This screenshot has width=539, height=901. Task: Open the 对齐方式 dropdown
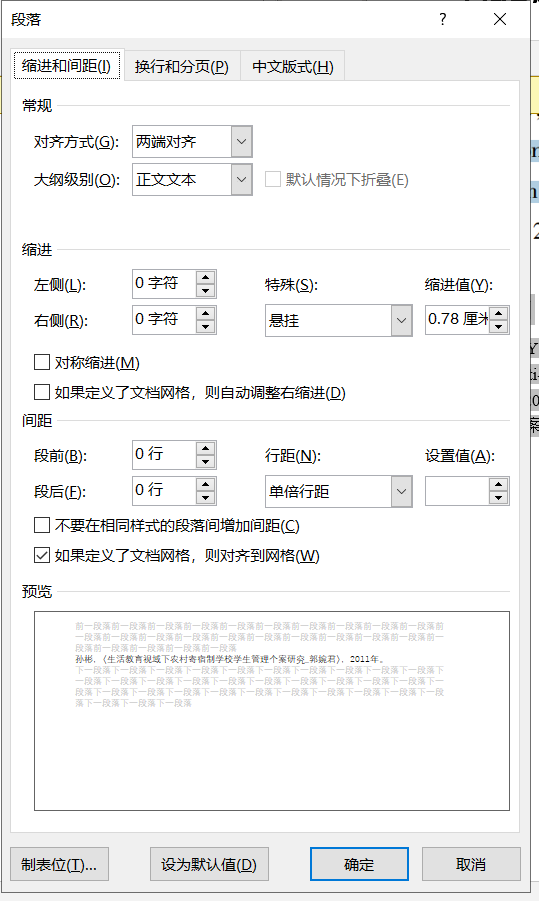coord(242,141)
